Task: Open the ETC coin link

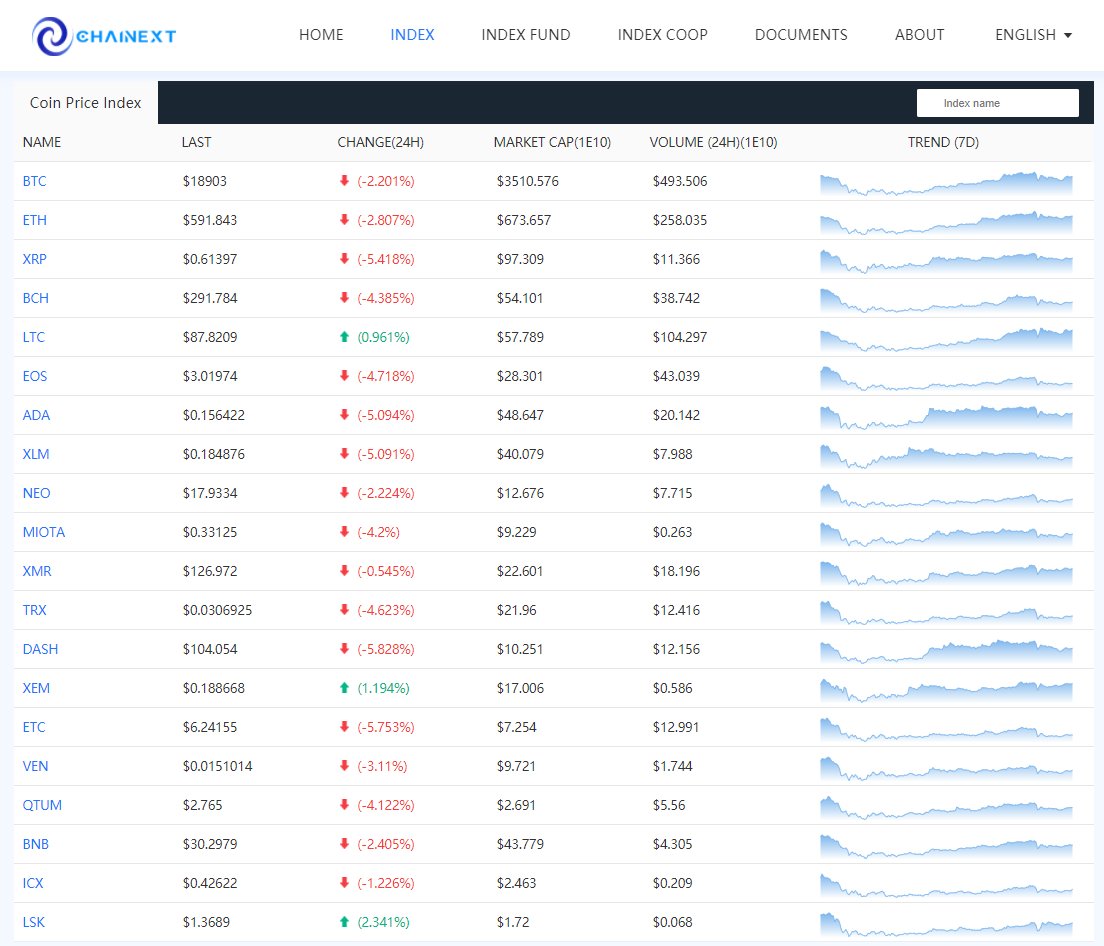Action: 34,727
